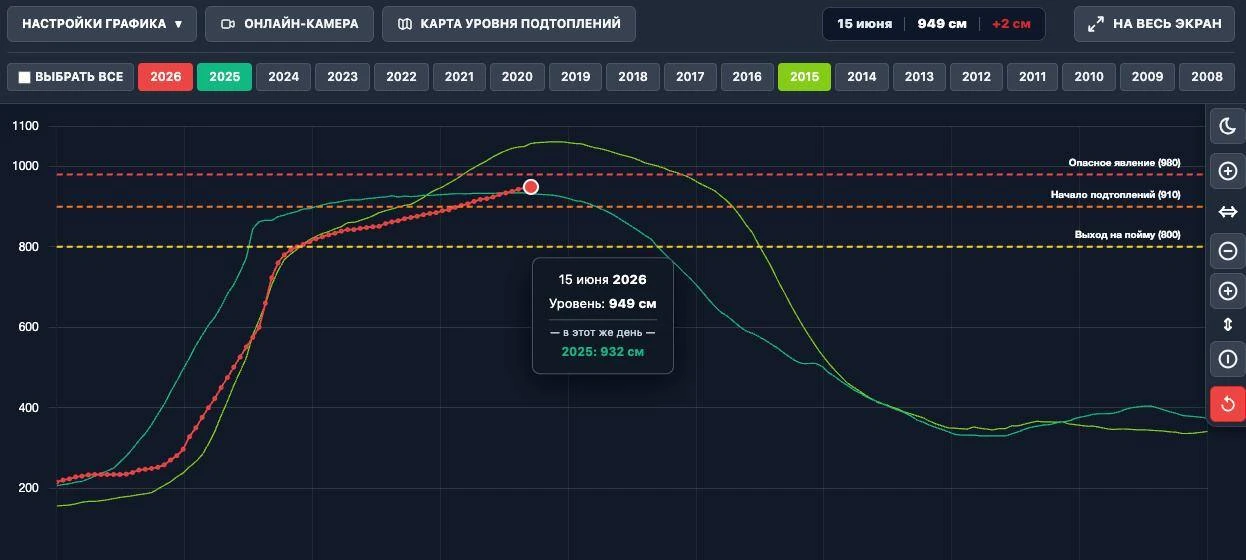1246x560 pixels.
Task: Open the Онлайн-камера view
Action: pos(289,24)
